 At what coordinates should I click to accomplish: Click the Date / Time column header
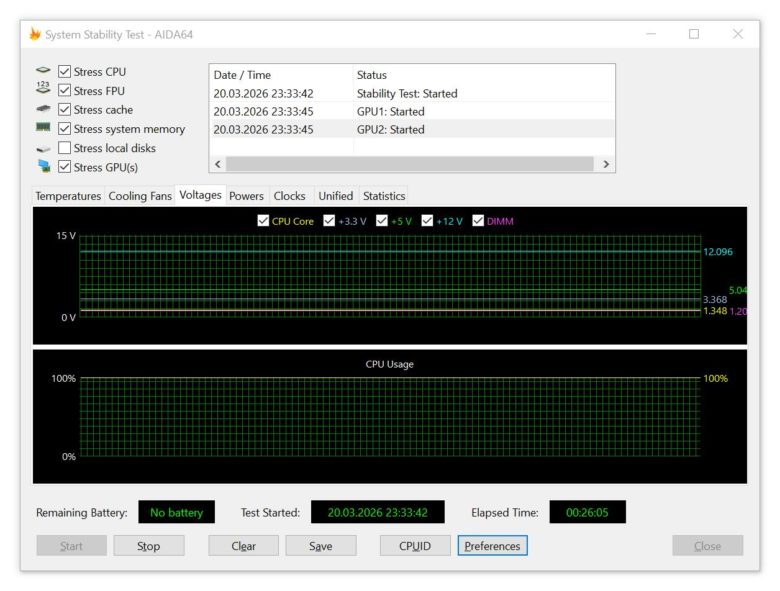click(x=281, y=75)
